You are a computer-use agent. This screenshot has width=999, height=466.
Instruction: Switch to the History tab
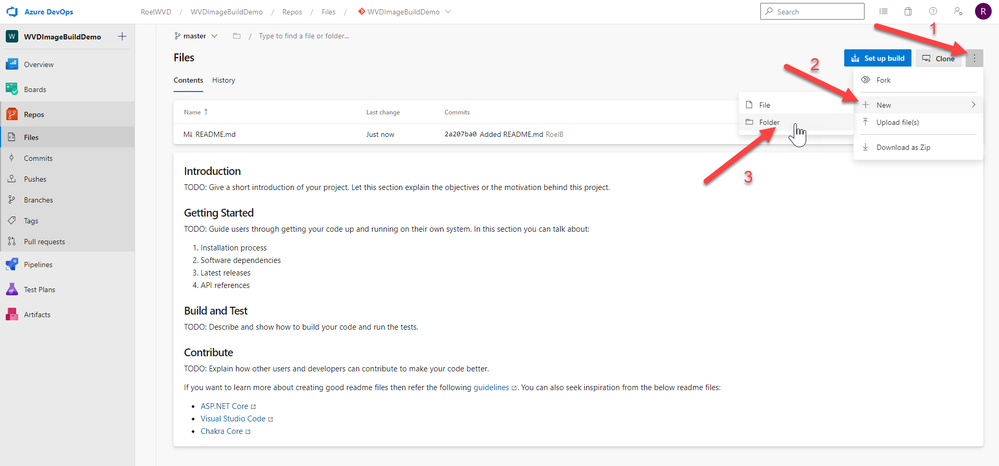(x=224, y=80)
